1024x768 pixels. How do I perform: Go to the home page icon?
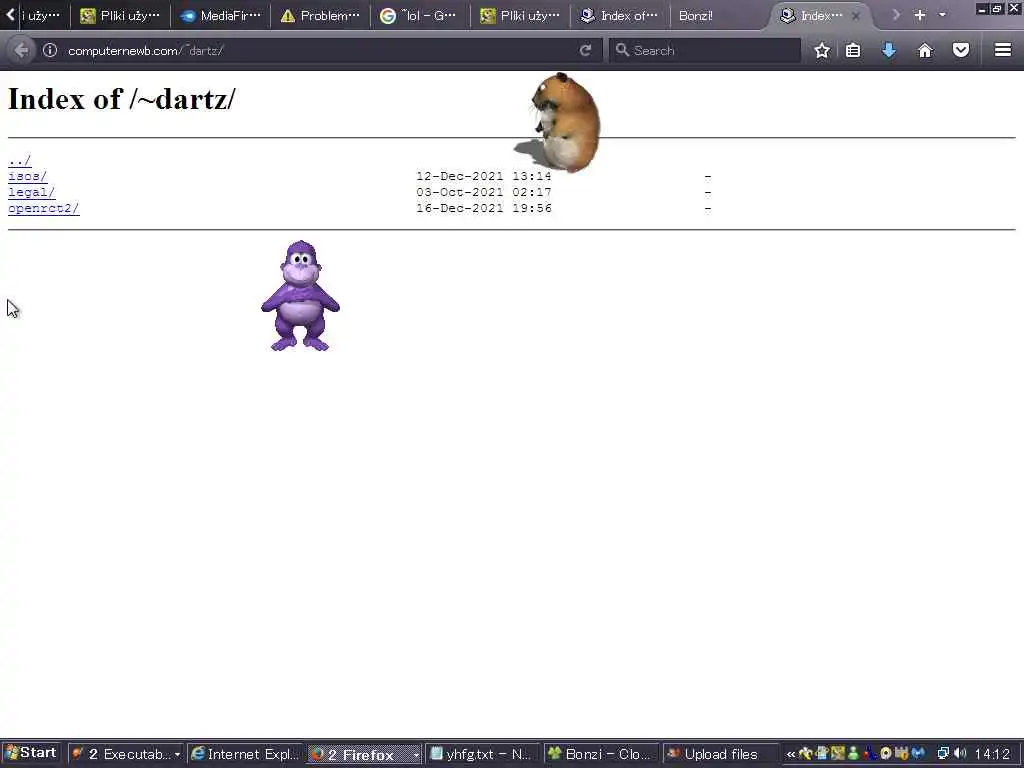click(x=925, y=50)
